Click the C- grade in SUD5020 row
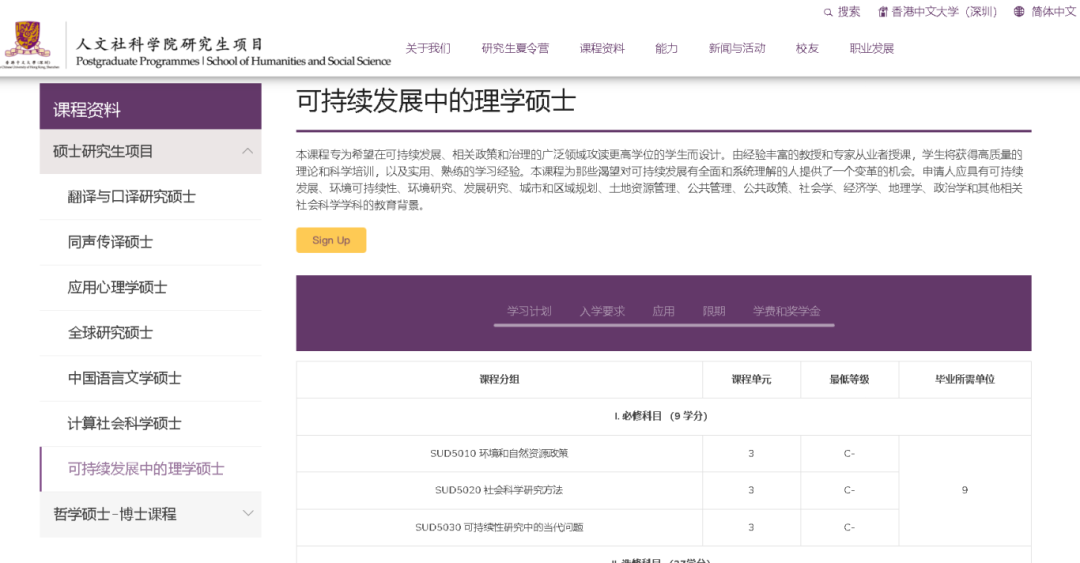 click(849, 490)
